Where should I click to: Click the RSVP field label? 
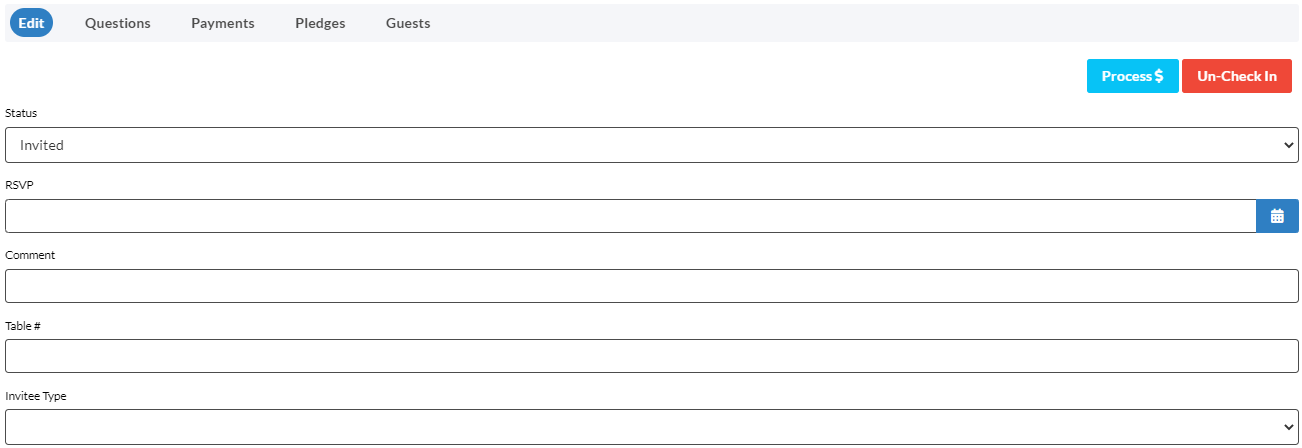coord(20,185)
